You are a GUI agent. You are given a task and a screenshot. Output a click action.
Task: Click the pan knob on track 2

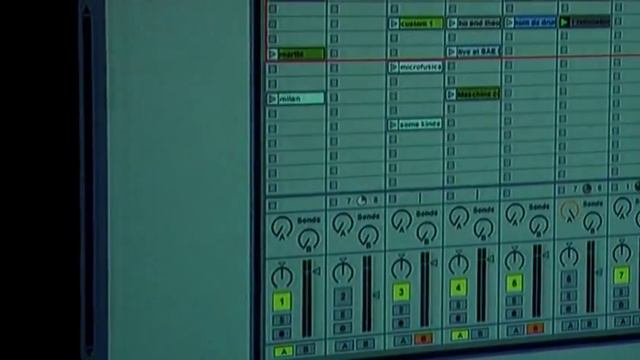[x=342, y=271]
